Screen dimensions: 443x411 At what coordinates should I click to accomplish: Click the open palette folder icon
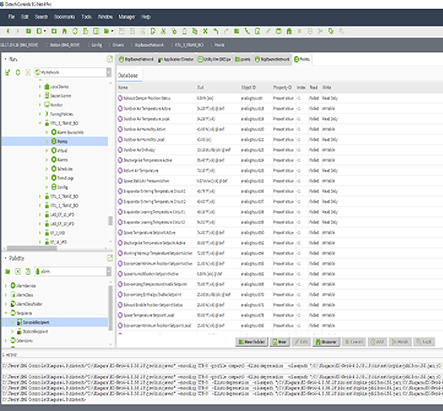coord(8,272)
